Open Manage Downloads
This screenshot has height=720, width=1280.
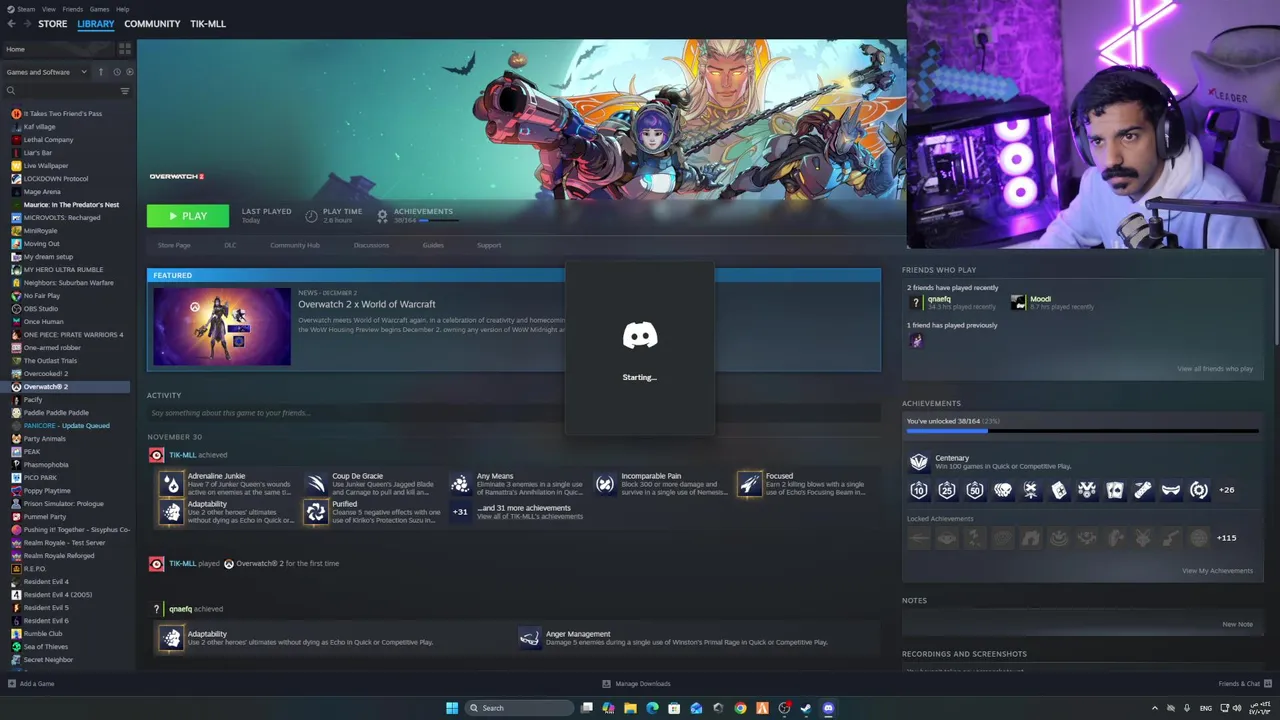[636, 684]
